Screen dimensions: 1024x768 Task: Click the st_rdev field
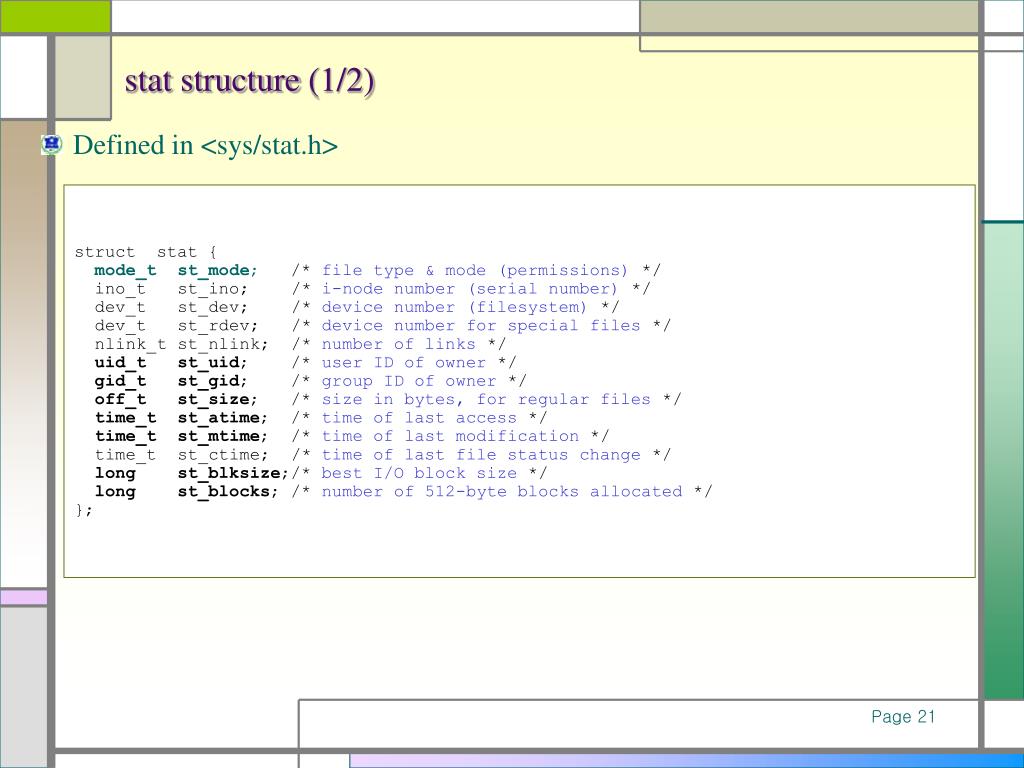217,325
